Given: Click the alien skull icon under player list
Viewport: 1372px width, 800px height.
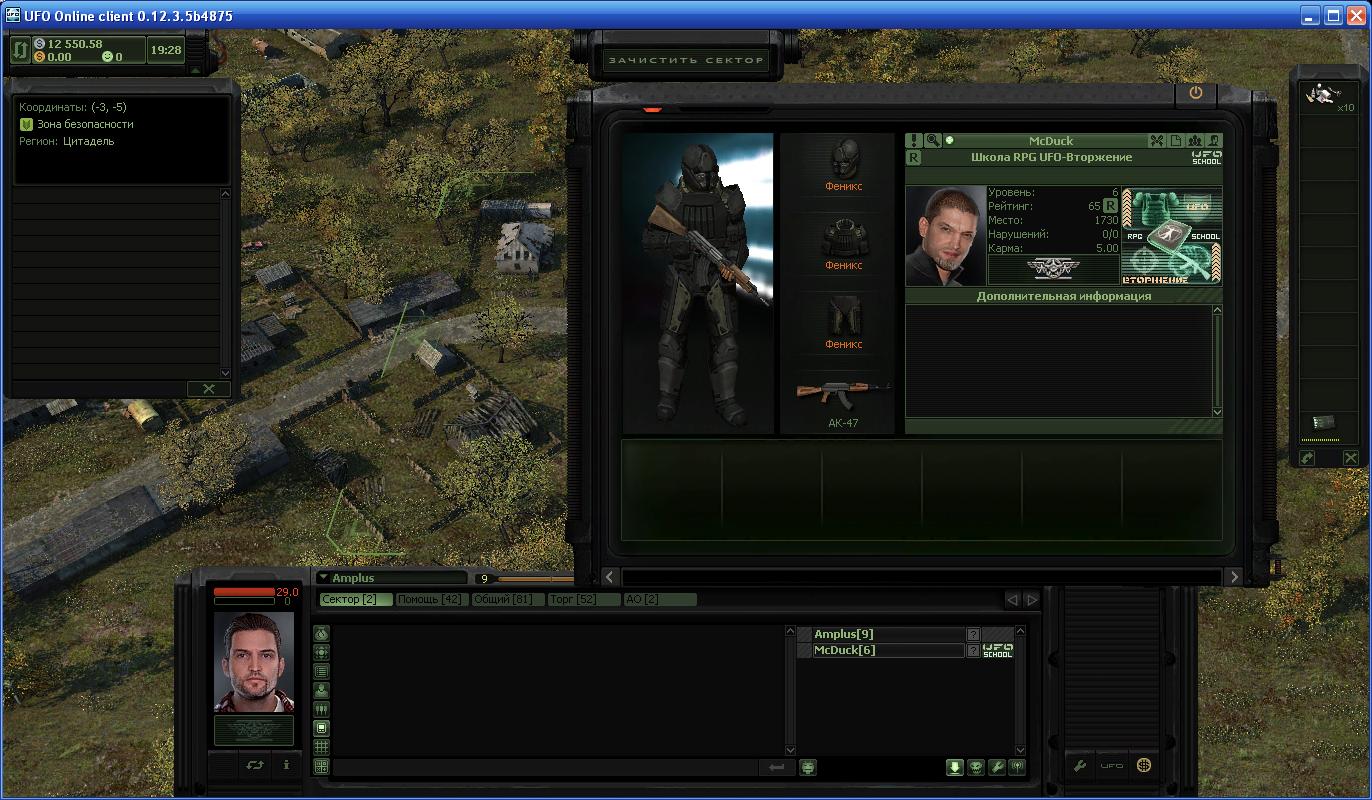Looking at the screenshot, I should 976,767.
